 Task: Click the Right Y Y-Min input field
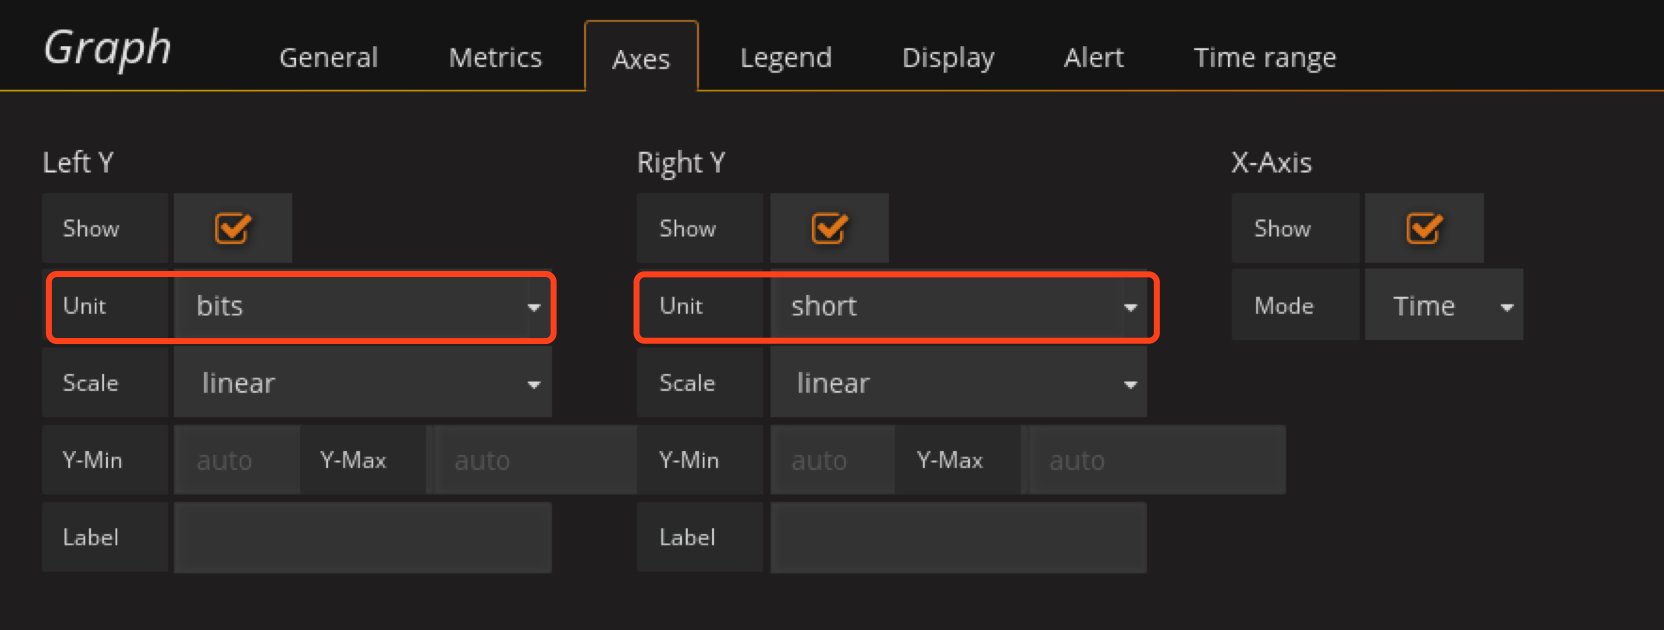pos(832,460)
